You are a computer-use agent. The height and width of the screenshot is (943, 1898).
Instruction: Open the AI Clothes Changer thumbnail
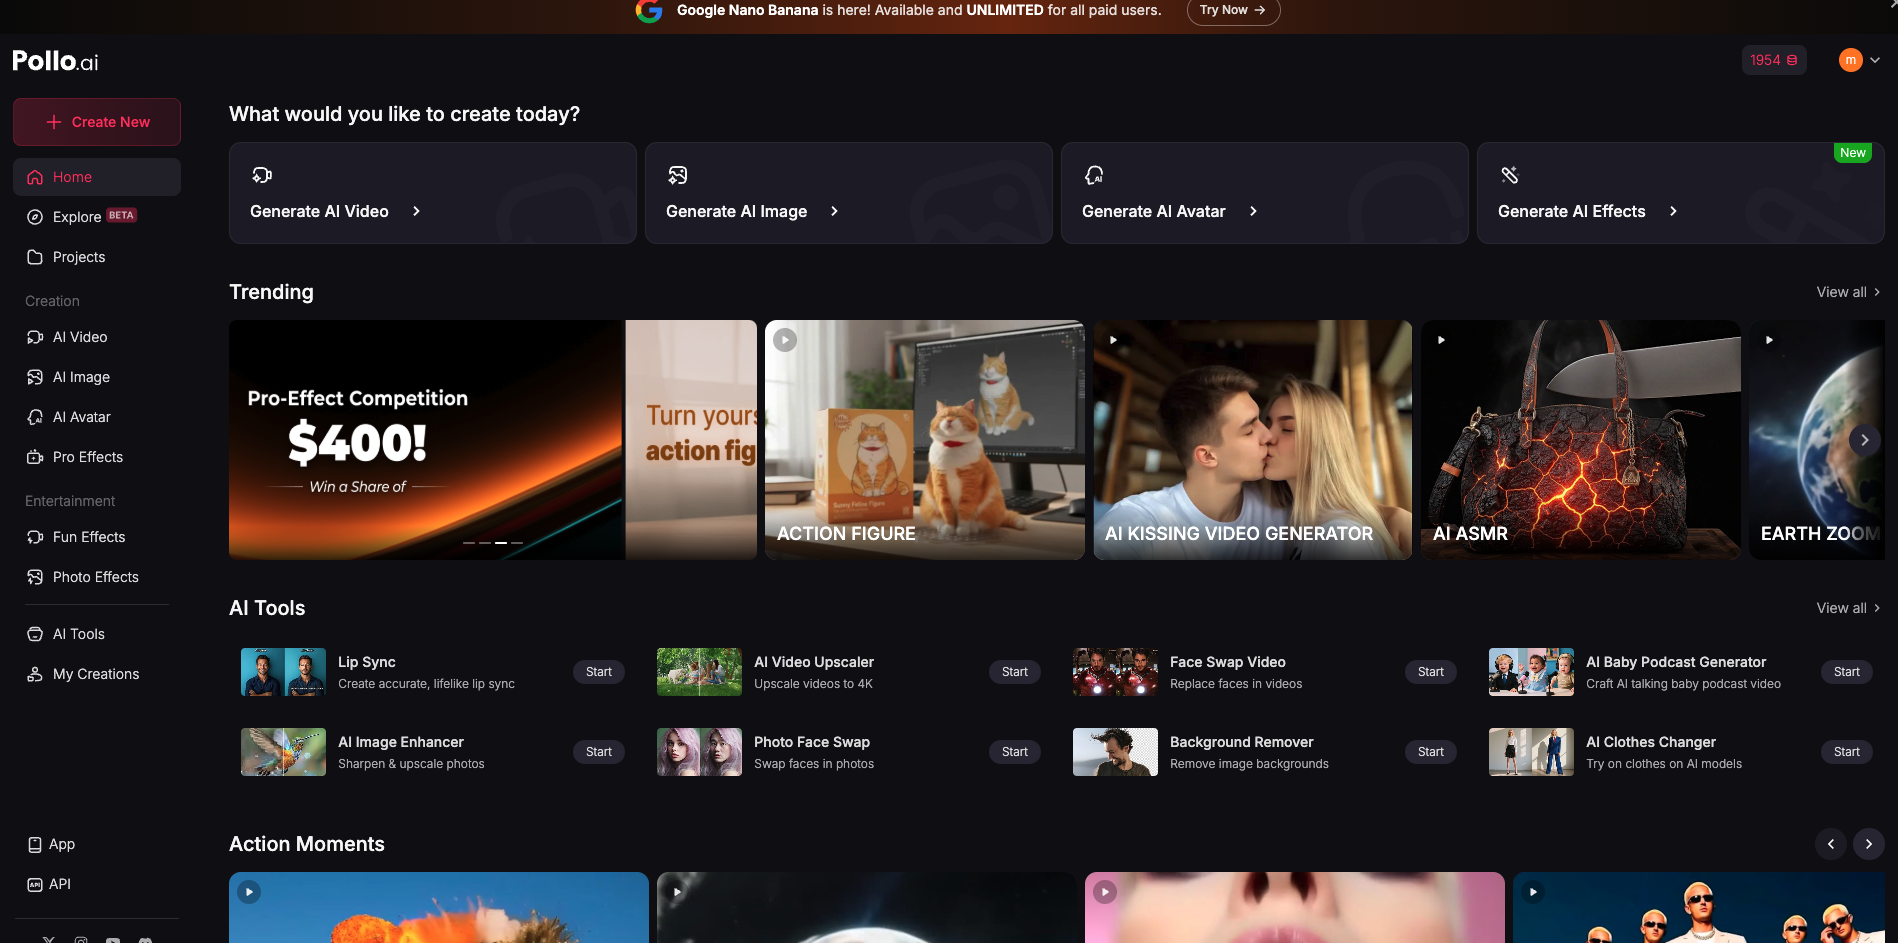tap(1531, 752)
